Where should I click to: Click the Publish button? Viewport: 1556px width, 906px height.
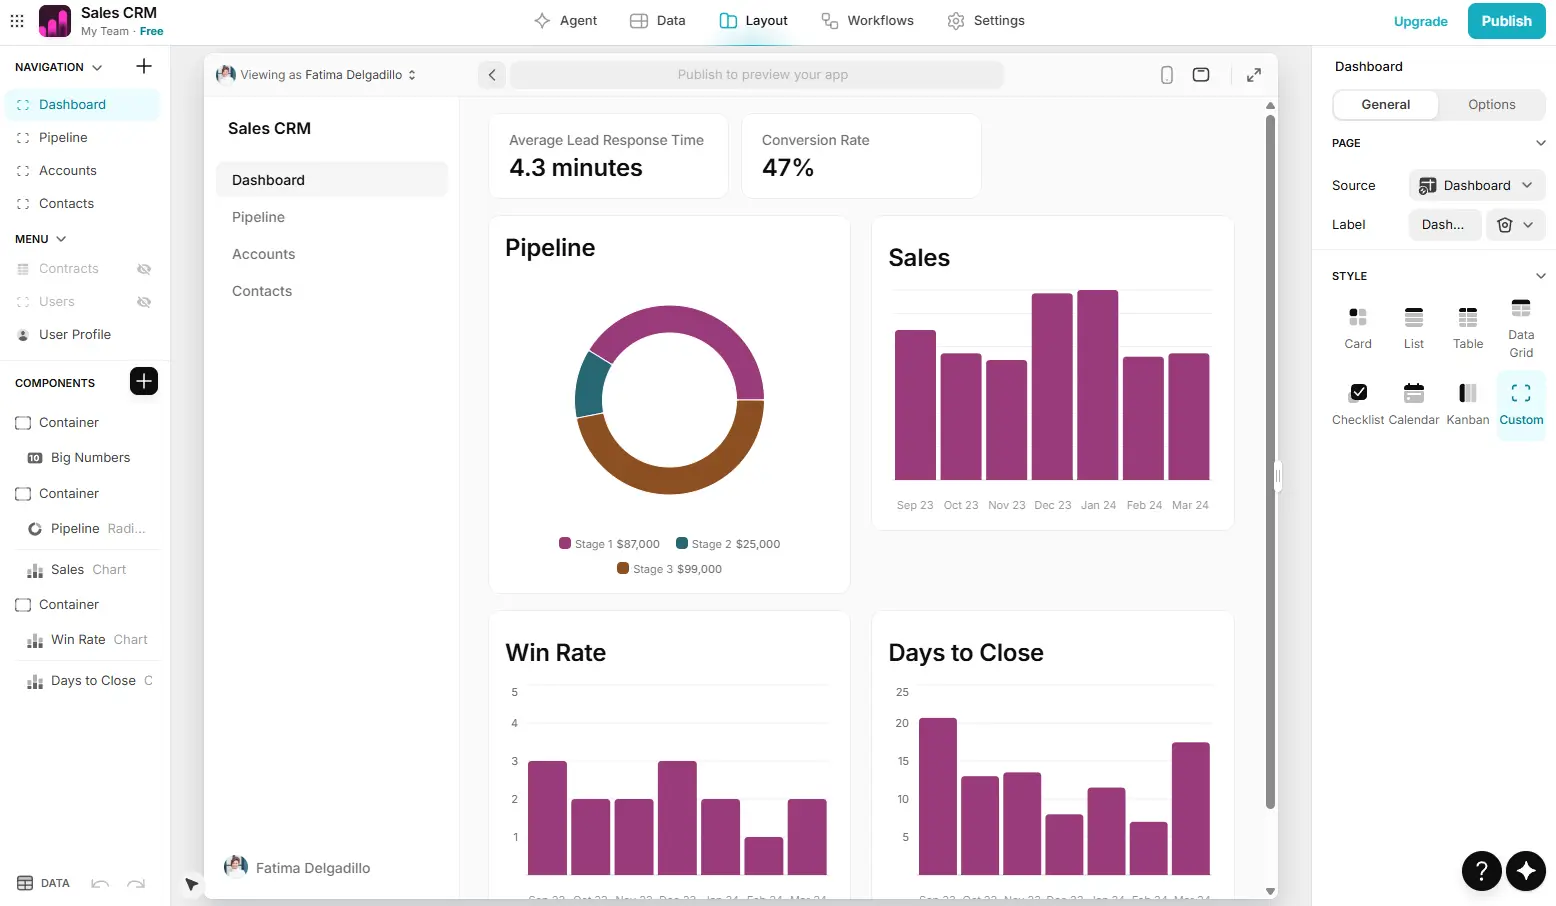point(1506,21)
